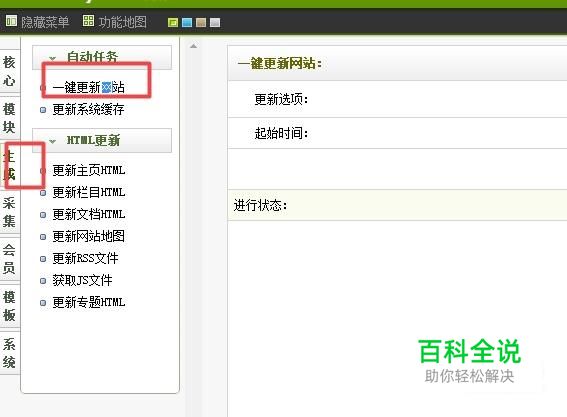Collapse the HTML更新 section arrow
This screenshot has height=417, width=567.
pos(53,141)
